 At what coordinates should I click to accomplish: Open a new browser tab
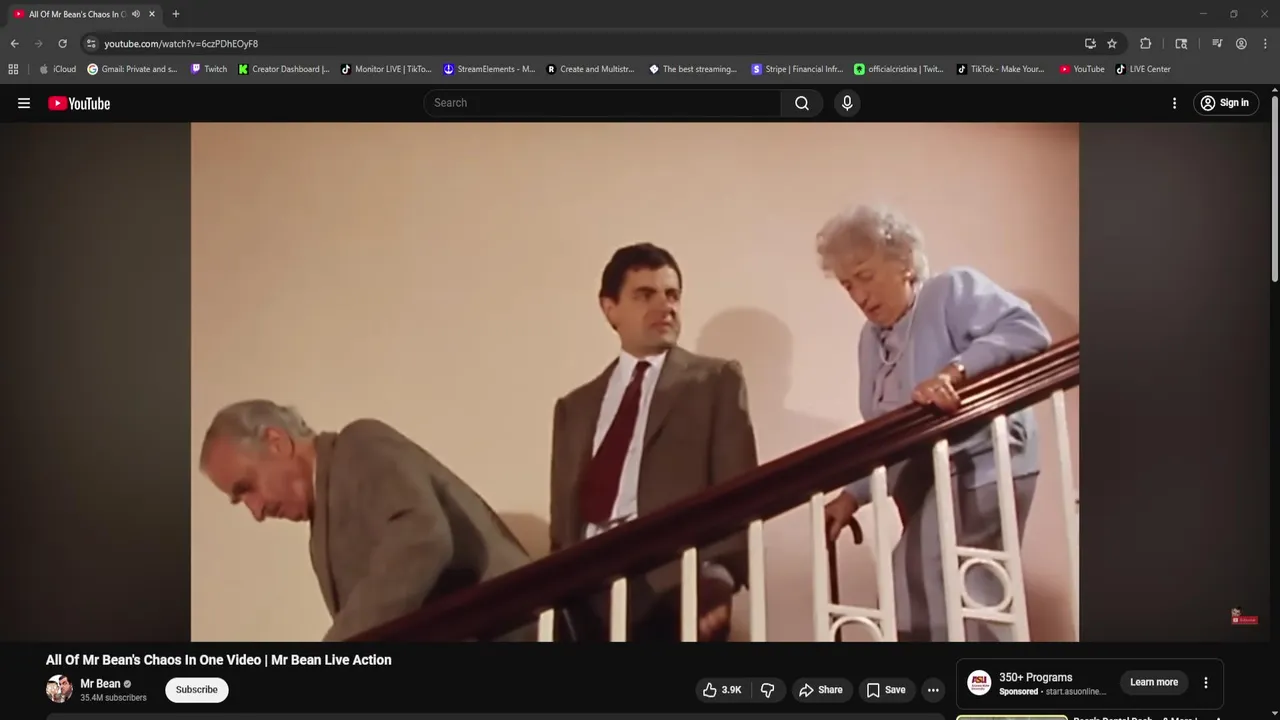point(176,14)
